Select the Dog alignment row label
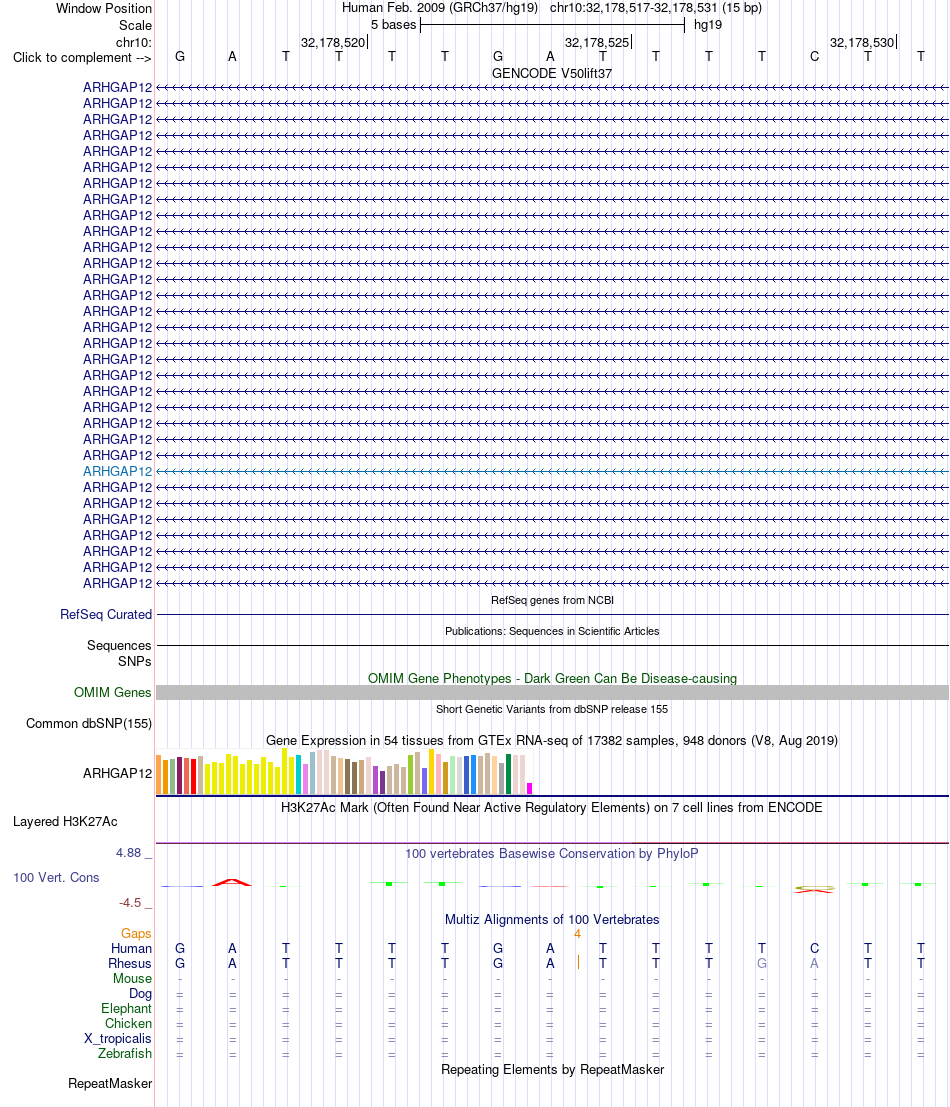Screen dimensions: 950x1107 (x=140, y=993)
